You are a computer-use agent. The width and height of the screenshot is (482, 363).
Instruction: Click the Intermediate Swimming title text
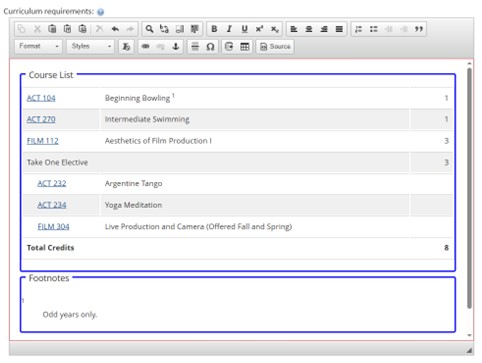(147, 119)
